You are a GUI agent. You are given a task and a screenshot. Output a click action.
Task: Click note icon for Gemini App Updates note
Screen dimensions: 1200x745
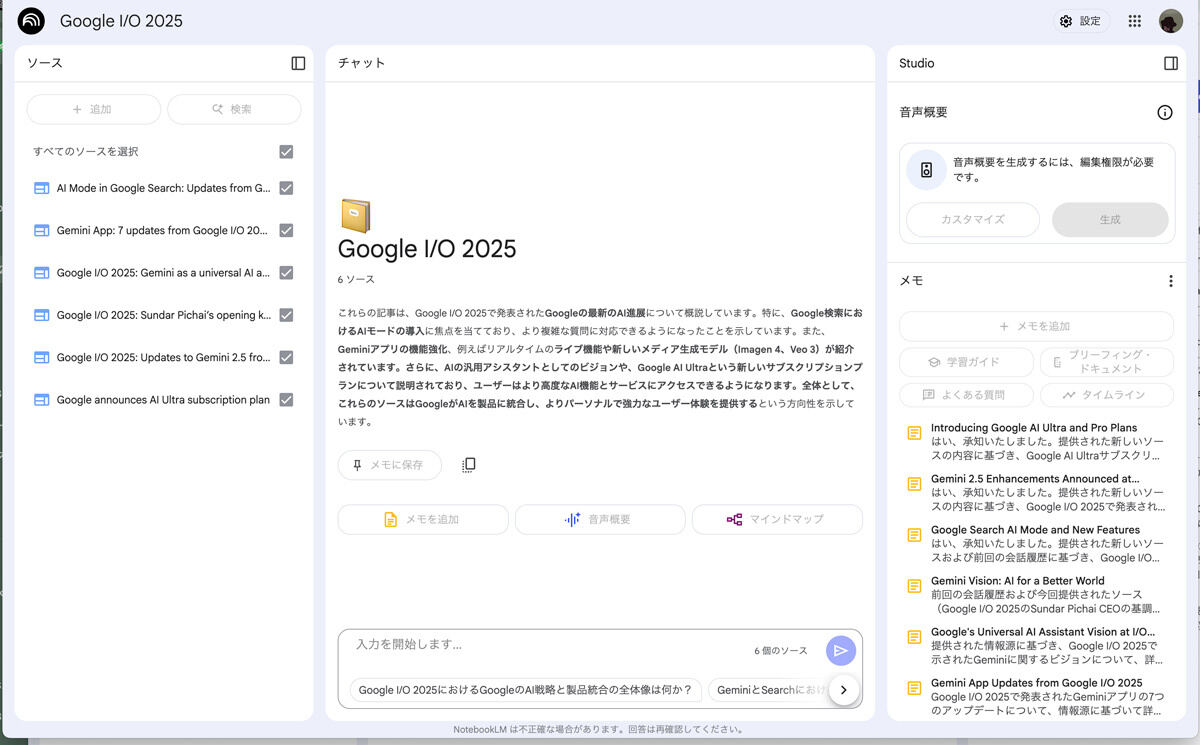pyautogui.click(x=913, y=688)
